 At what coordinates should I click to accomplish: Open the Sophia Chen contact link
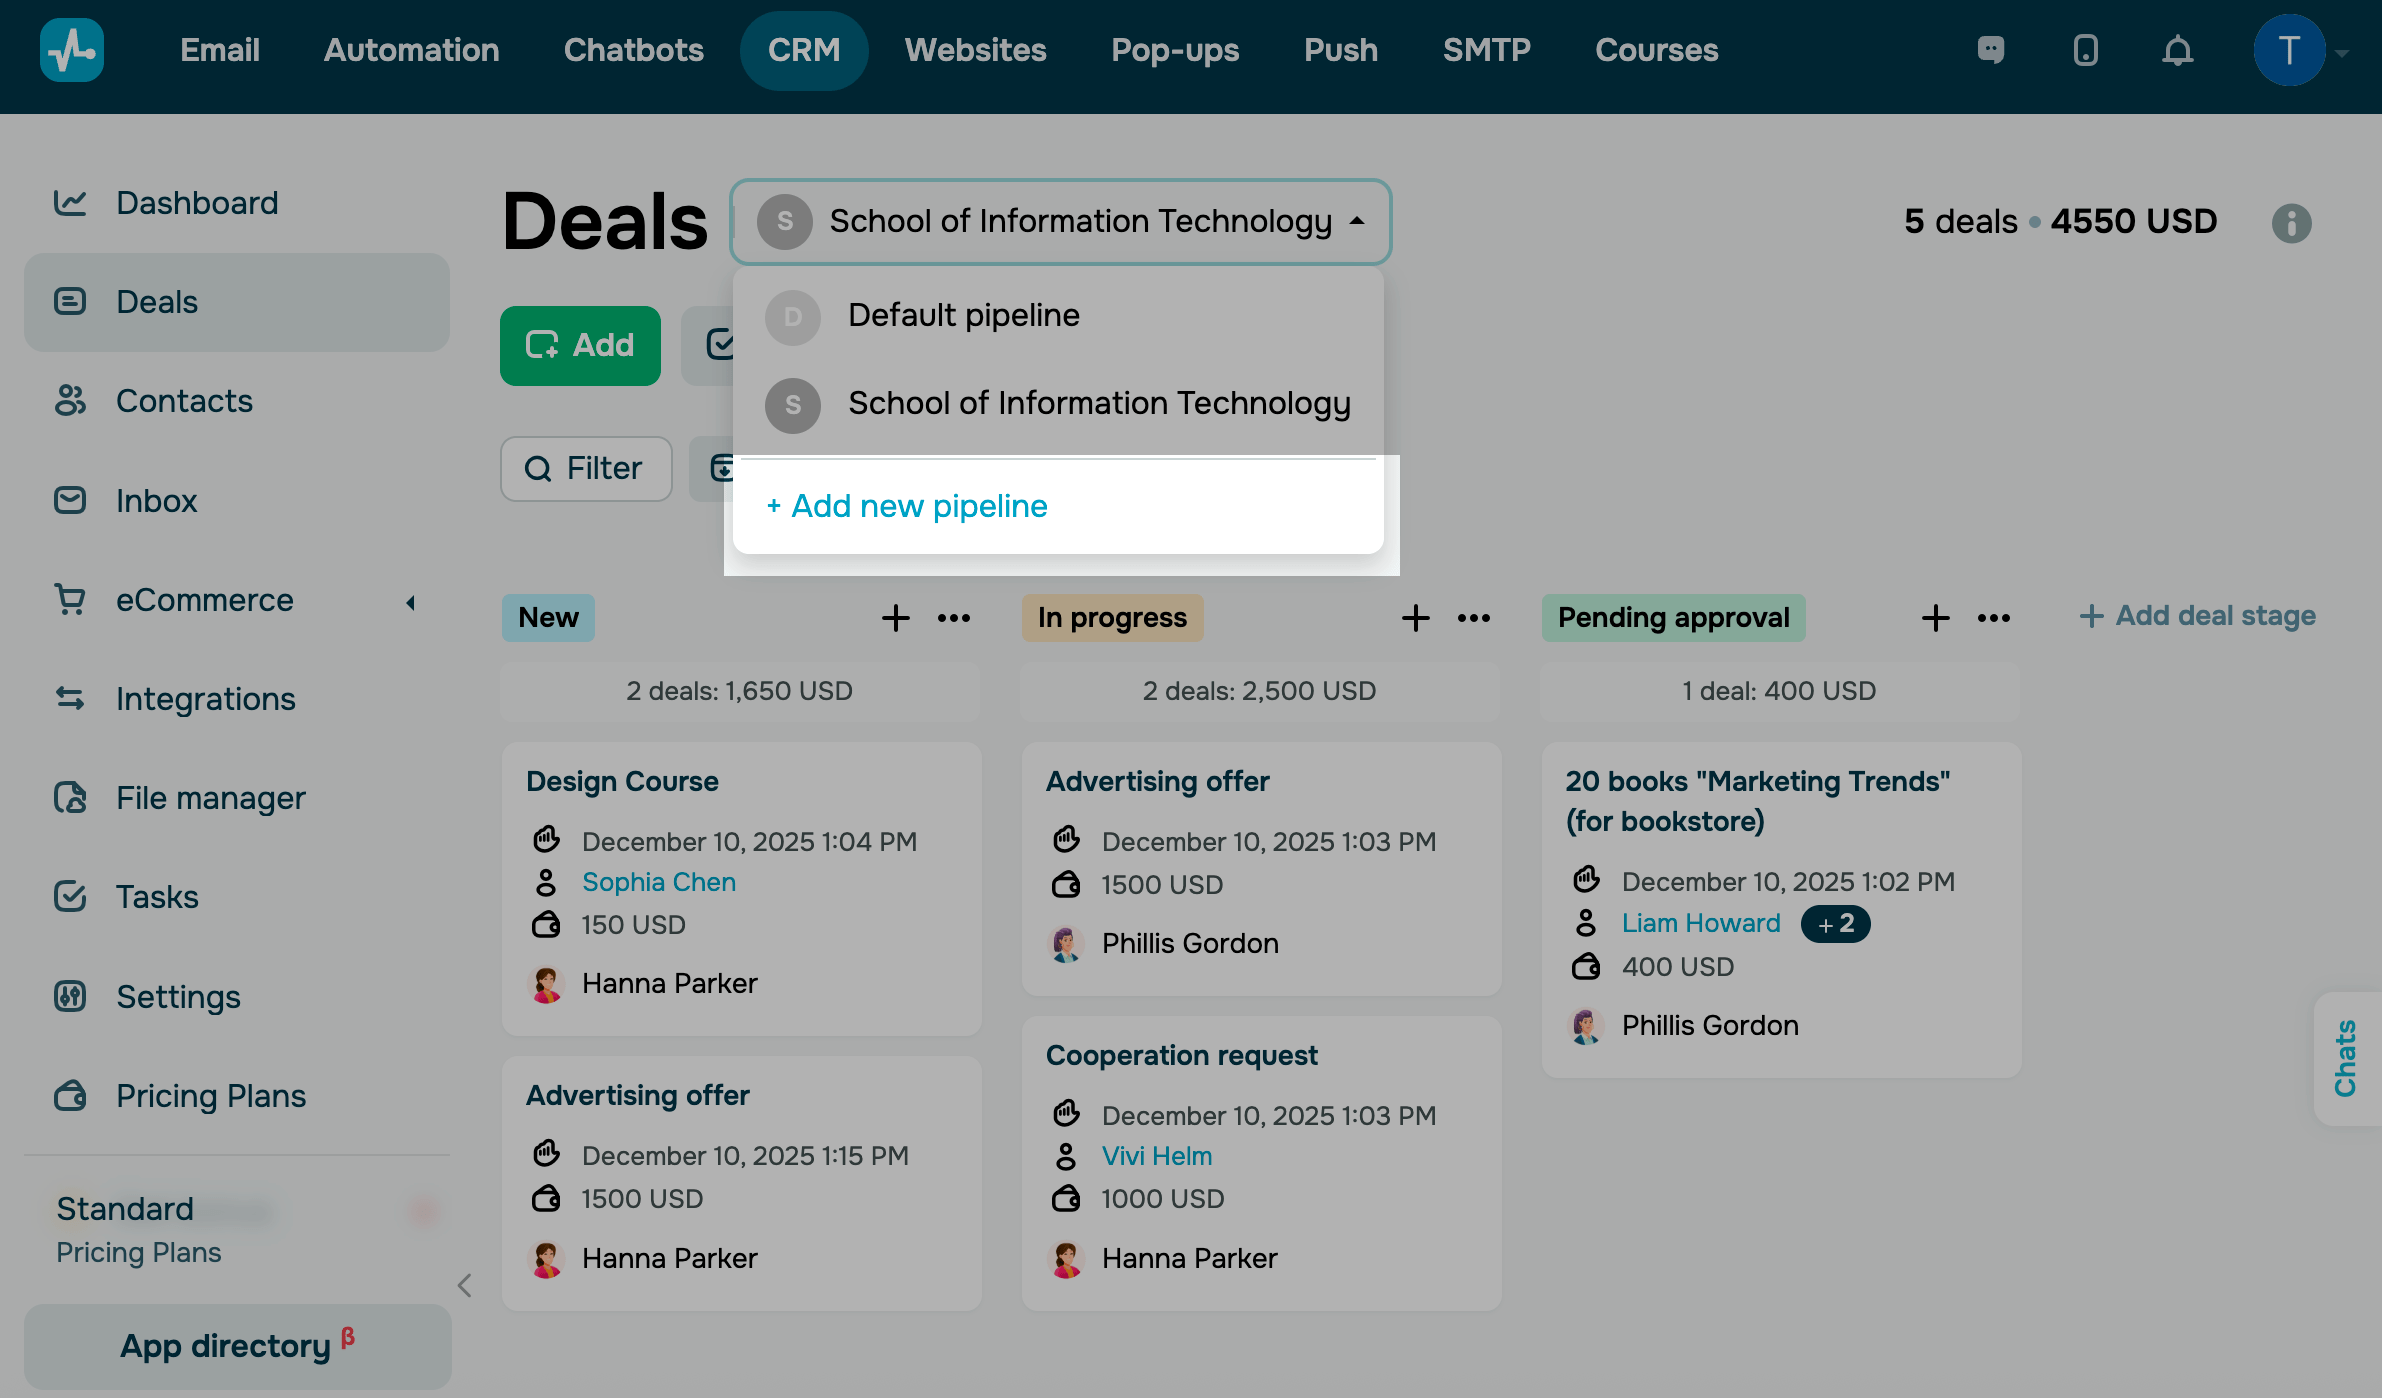click(659, 882)
